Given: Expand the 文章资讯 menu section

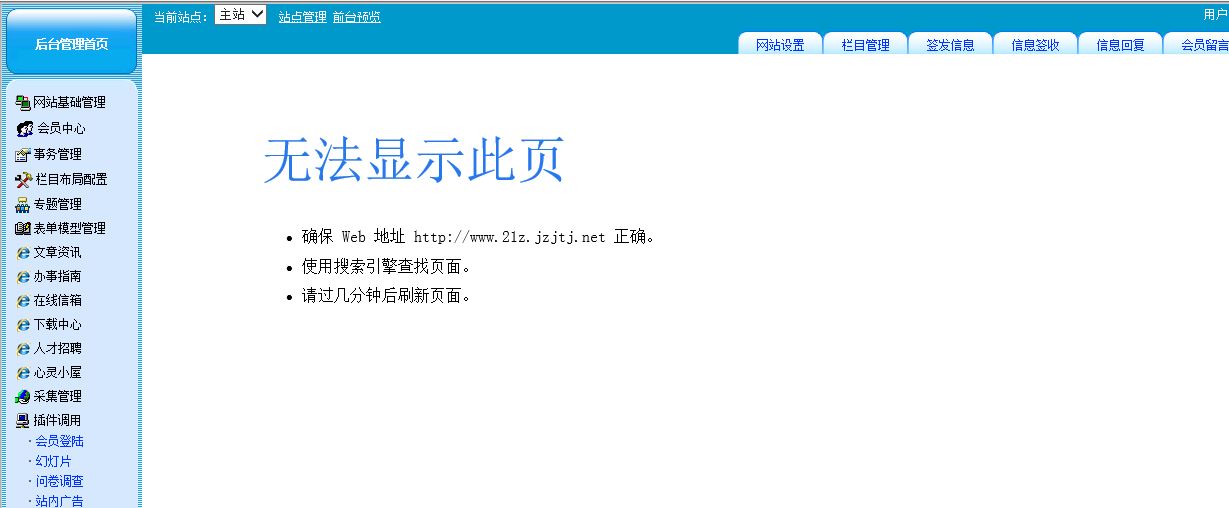Looking at the screenshot, I should tap(57, 252).
